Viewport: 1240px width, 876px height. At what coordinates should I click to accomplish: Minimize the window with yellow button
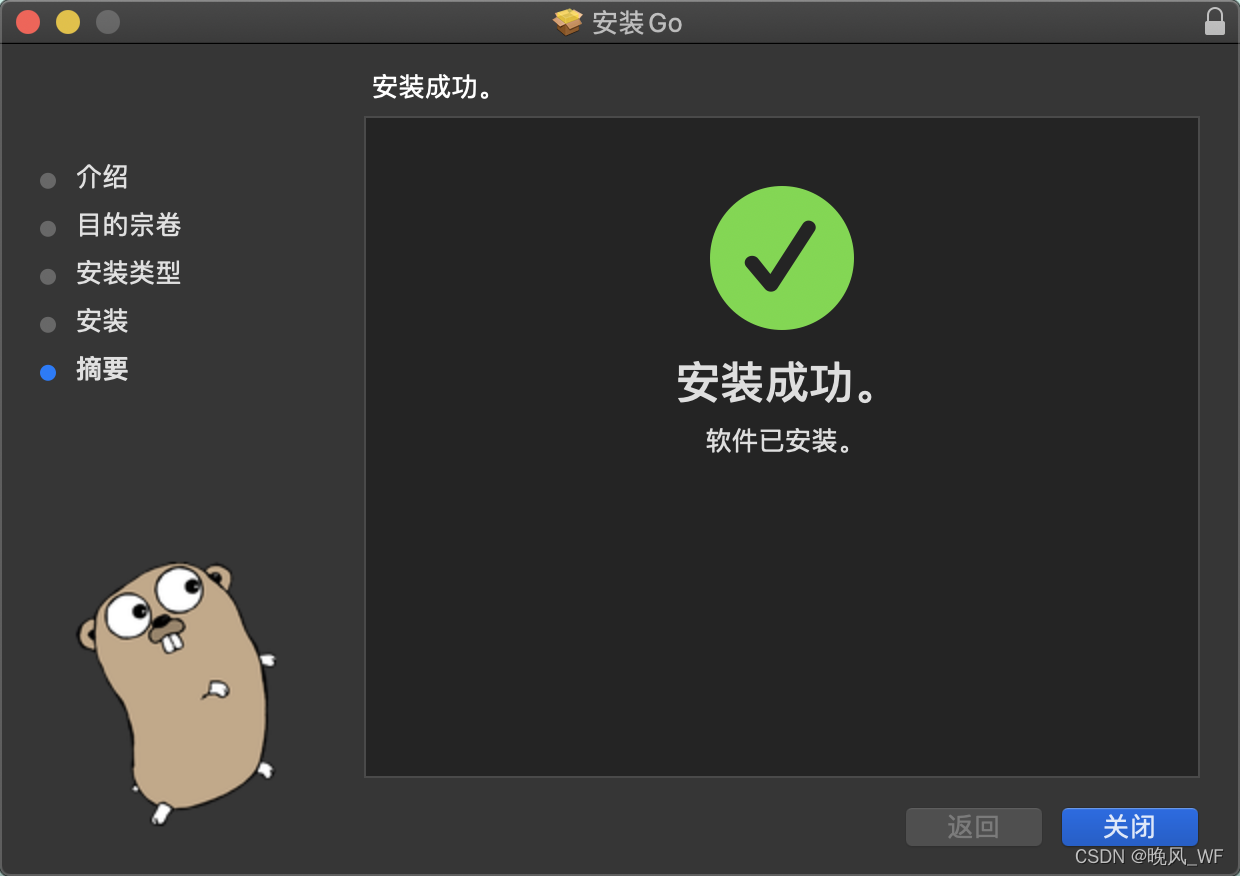68,21
